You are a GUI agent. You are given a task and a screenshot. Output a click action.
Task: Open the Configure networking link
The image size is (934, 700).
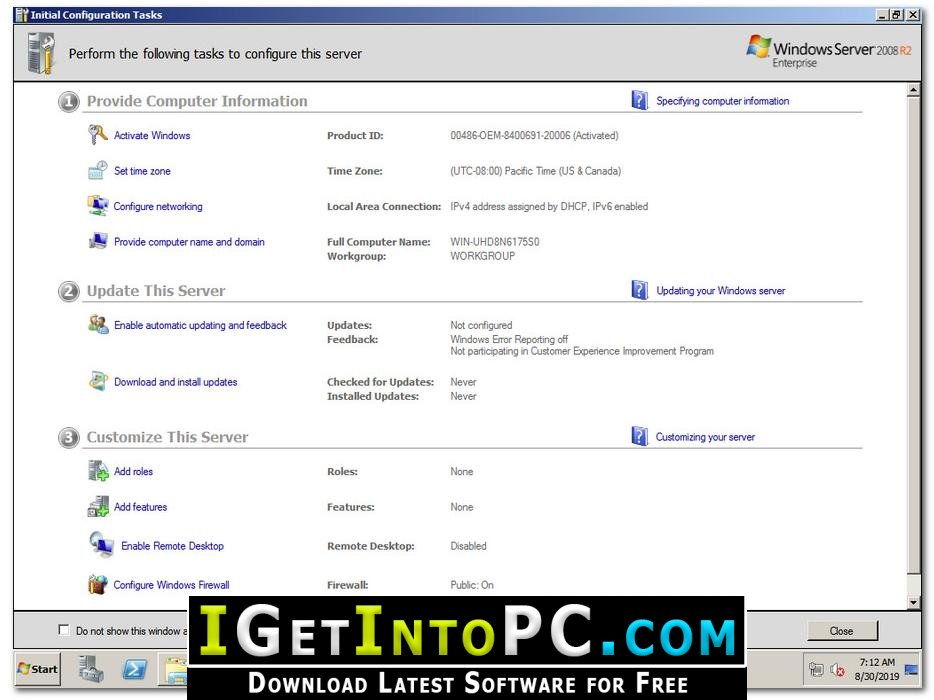point(158,206)
